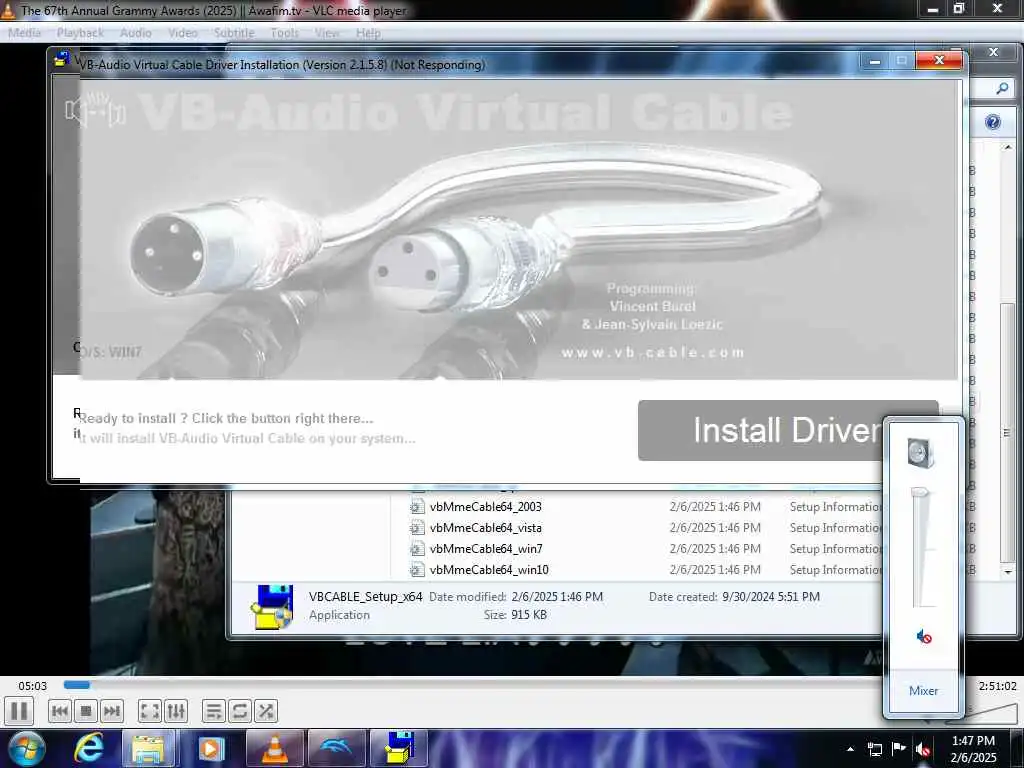The width and height of the screenshot is (1024, 768).
Task: Click the total time 2:51:02 label
Action: (997, 686)
